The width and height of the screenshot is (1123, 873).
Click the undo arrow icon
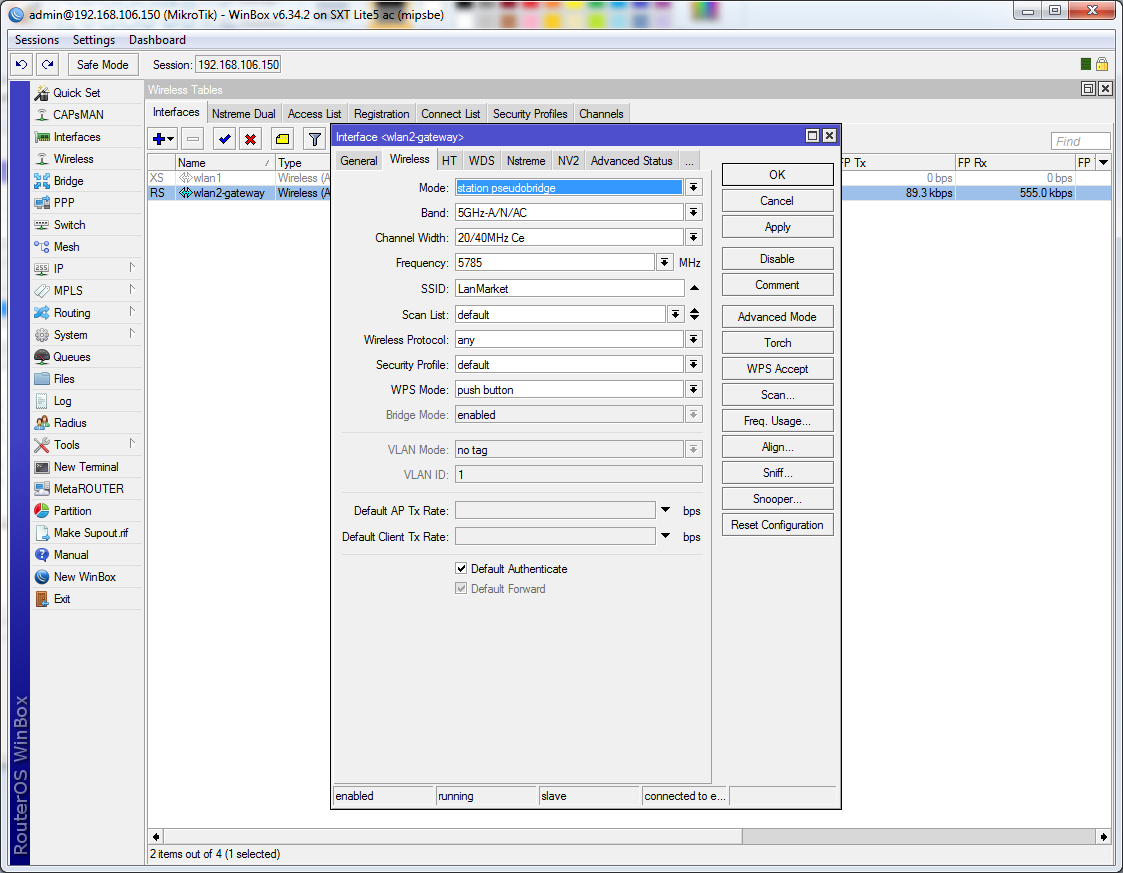(x=21, y=64)
